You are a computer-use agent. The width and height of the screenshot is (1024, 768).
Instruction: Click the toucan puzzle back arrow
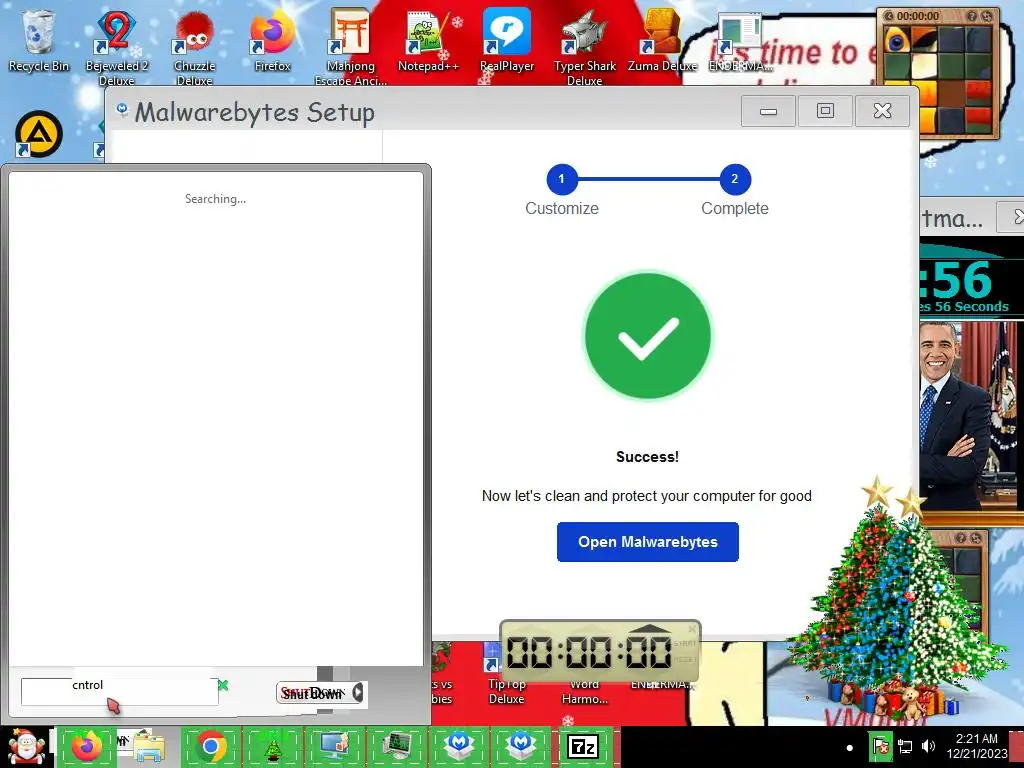tap(889, 16)
